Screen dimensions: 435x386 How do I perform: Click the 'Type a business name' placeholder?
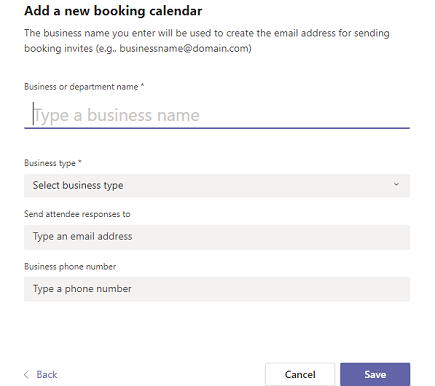pyautogui.click(x=116, y=115)
